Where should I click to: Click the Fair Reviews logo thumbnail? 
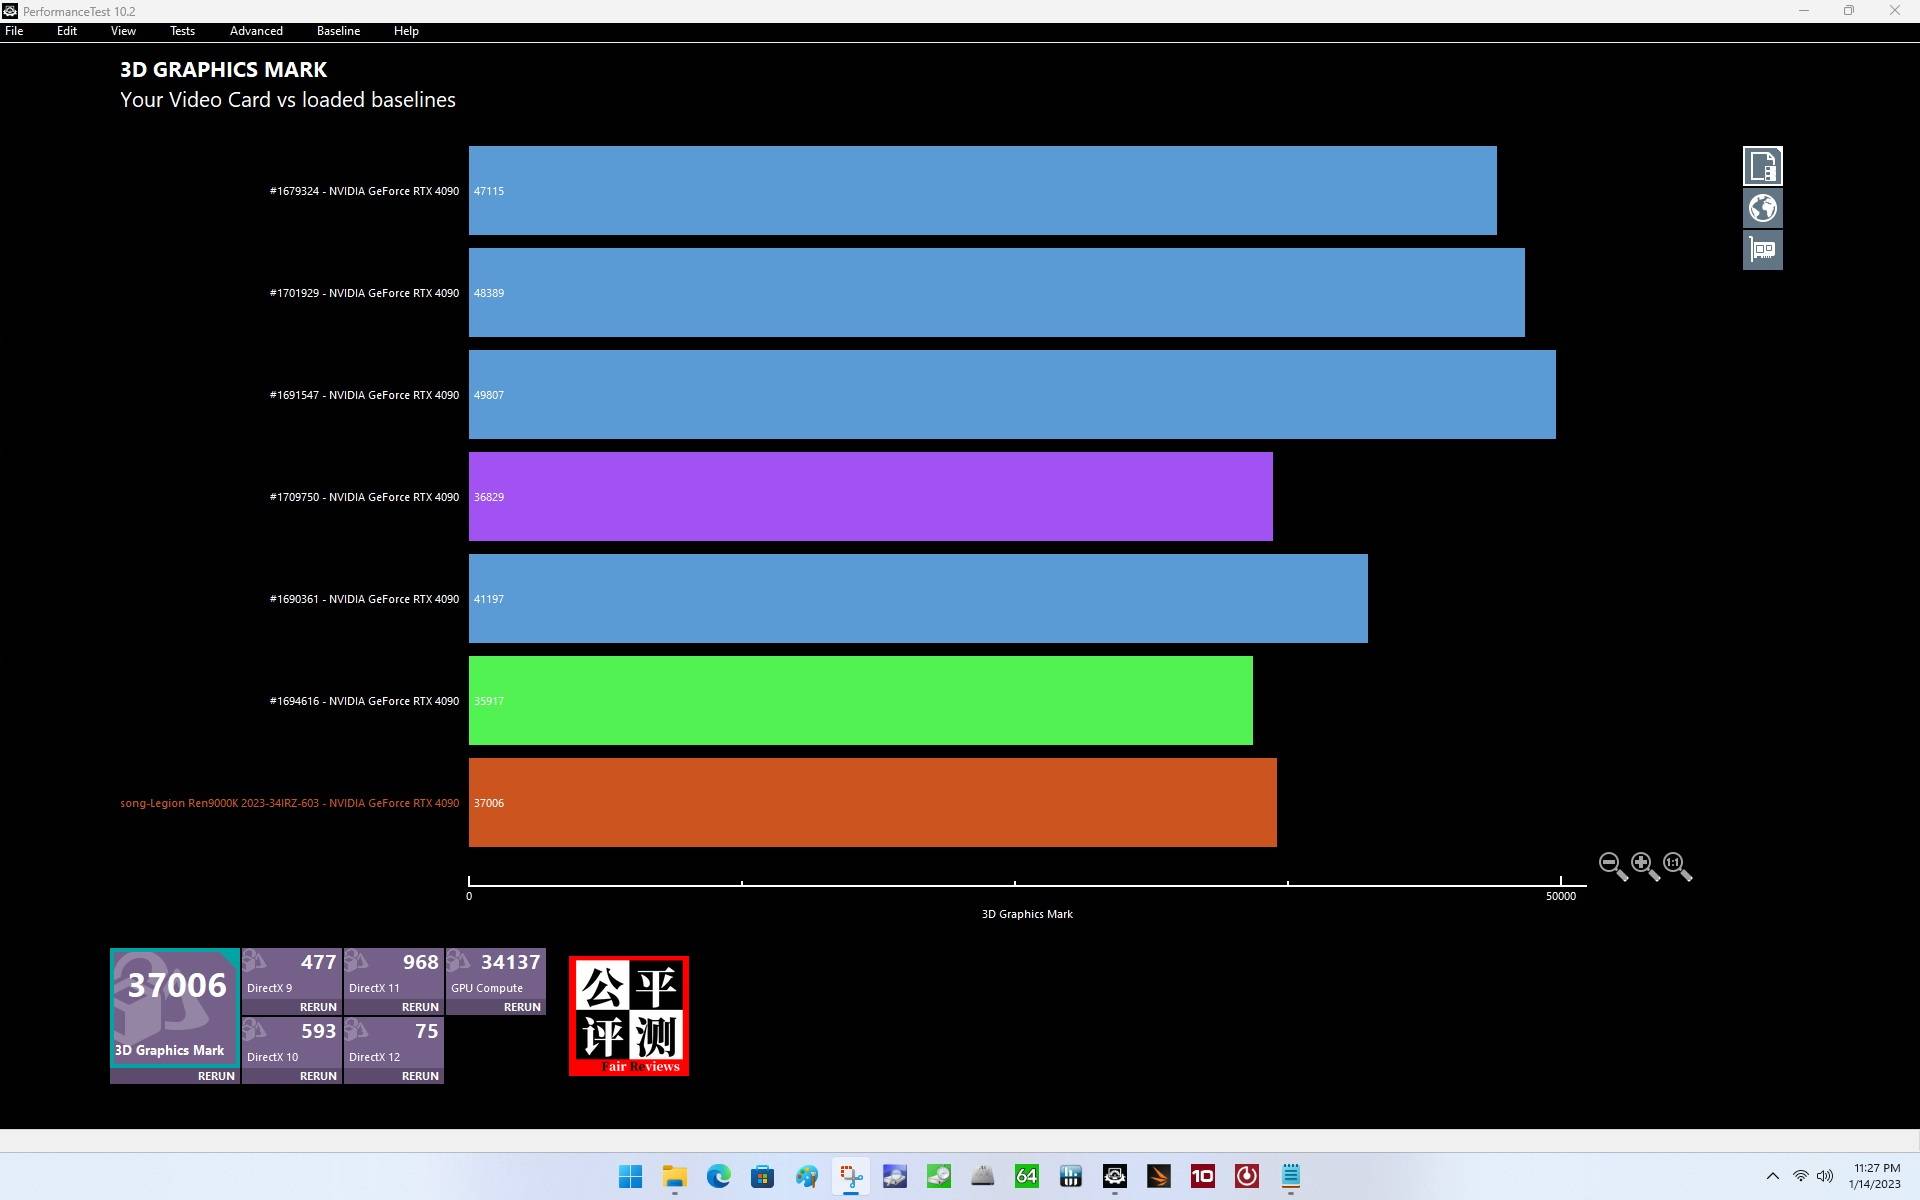point(629,1016)
